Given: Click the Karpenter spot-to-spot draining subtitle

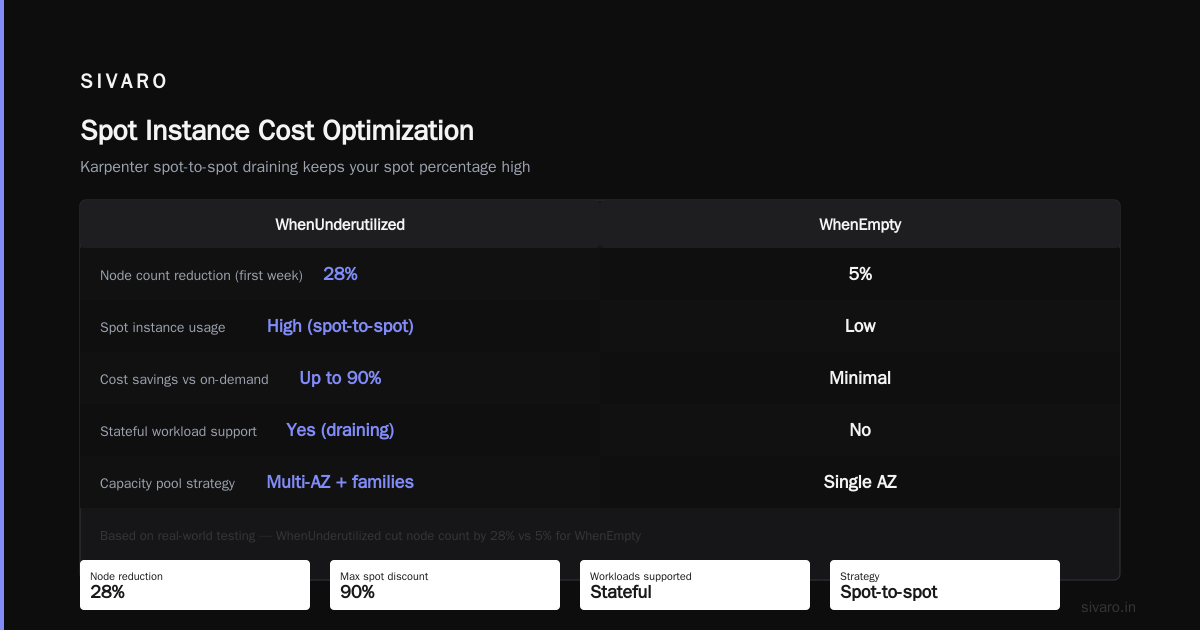Looking at the screenshot, I should (305, 167).
